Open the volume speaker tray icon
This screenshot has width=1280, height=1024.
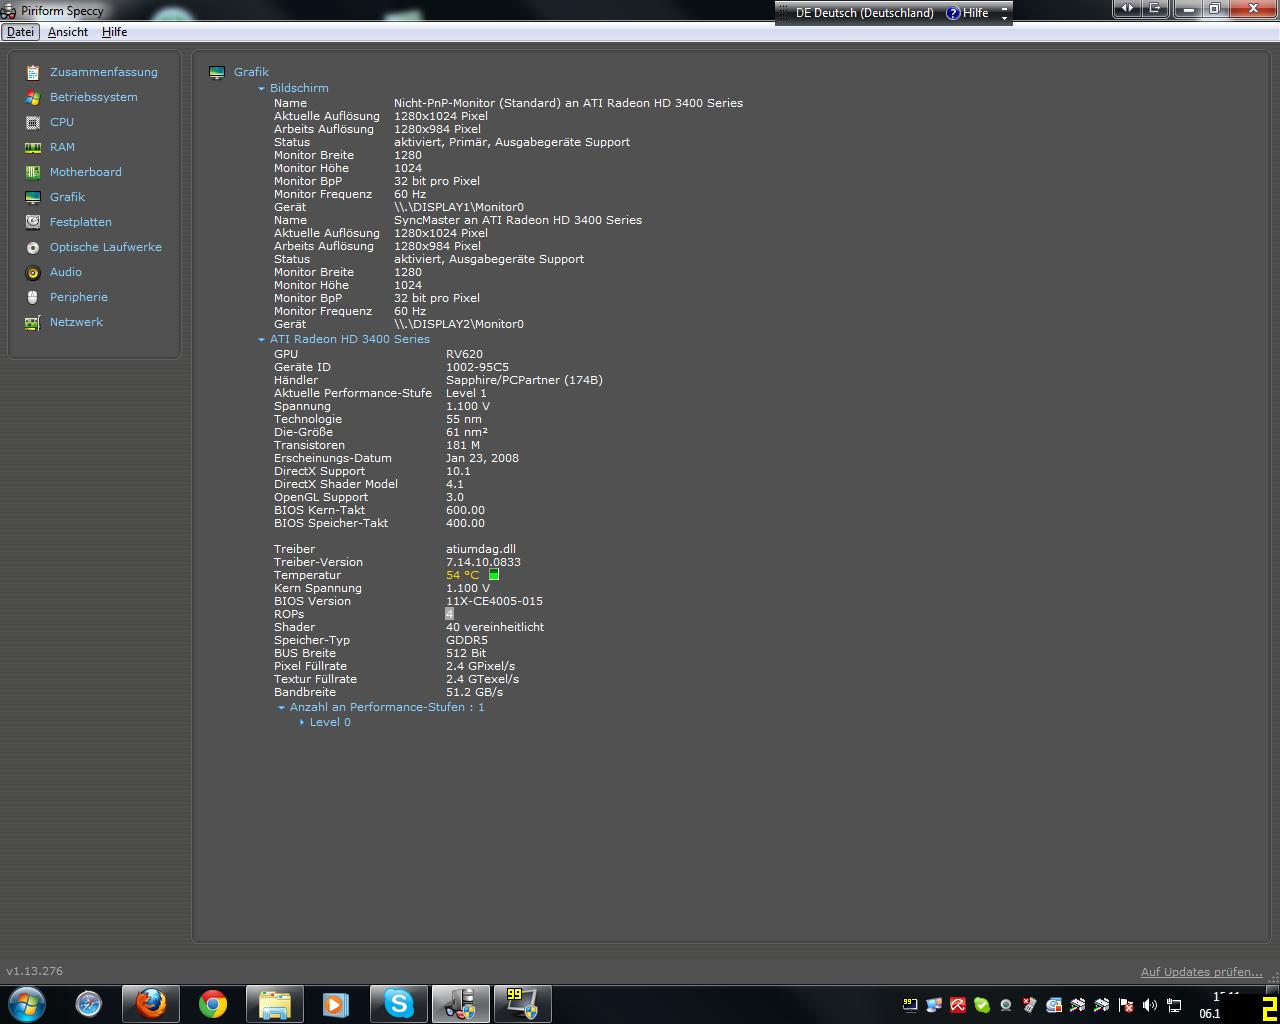[1150, 1005]
